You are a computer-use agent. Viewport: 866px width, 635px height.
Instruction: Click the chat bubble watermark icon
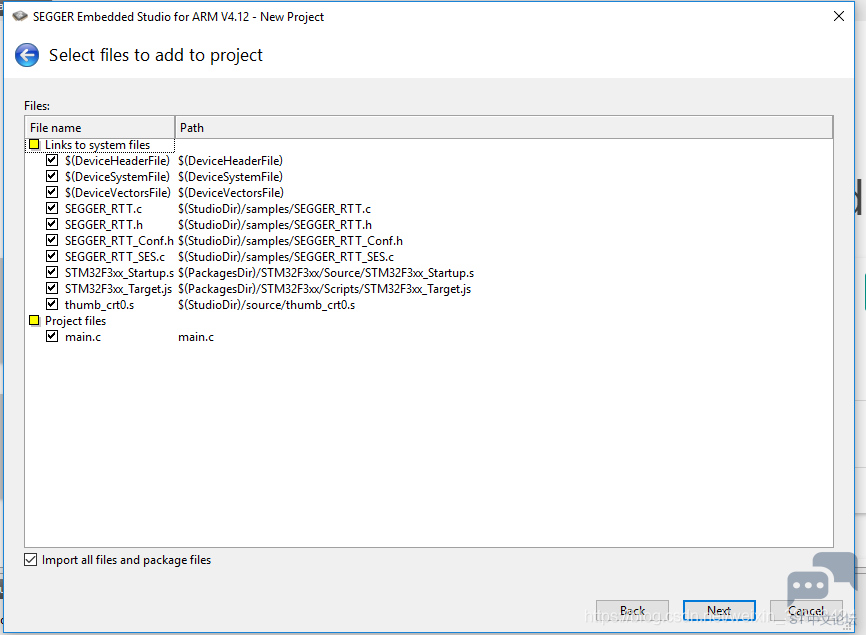(x=822, y=580)
